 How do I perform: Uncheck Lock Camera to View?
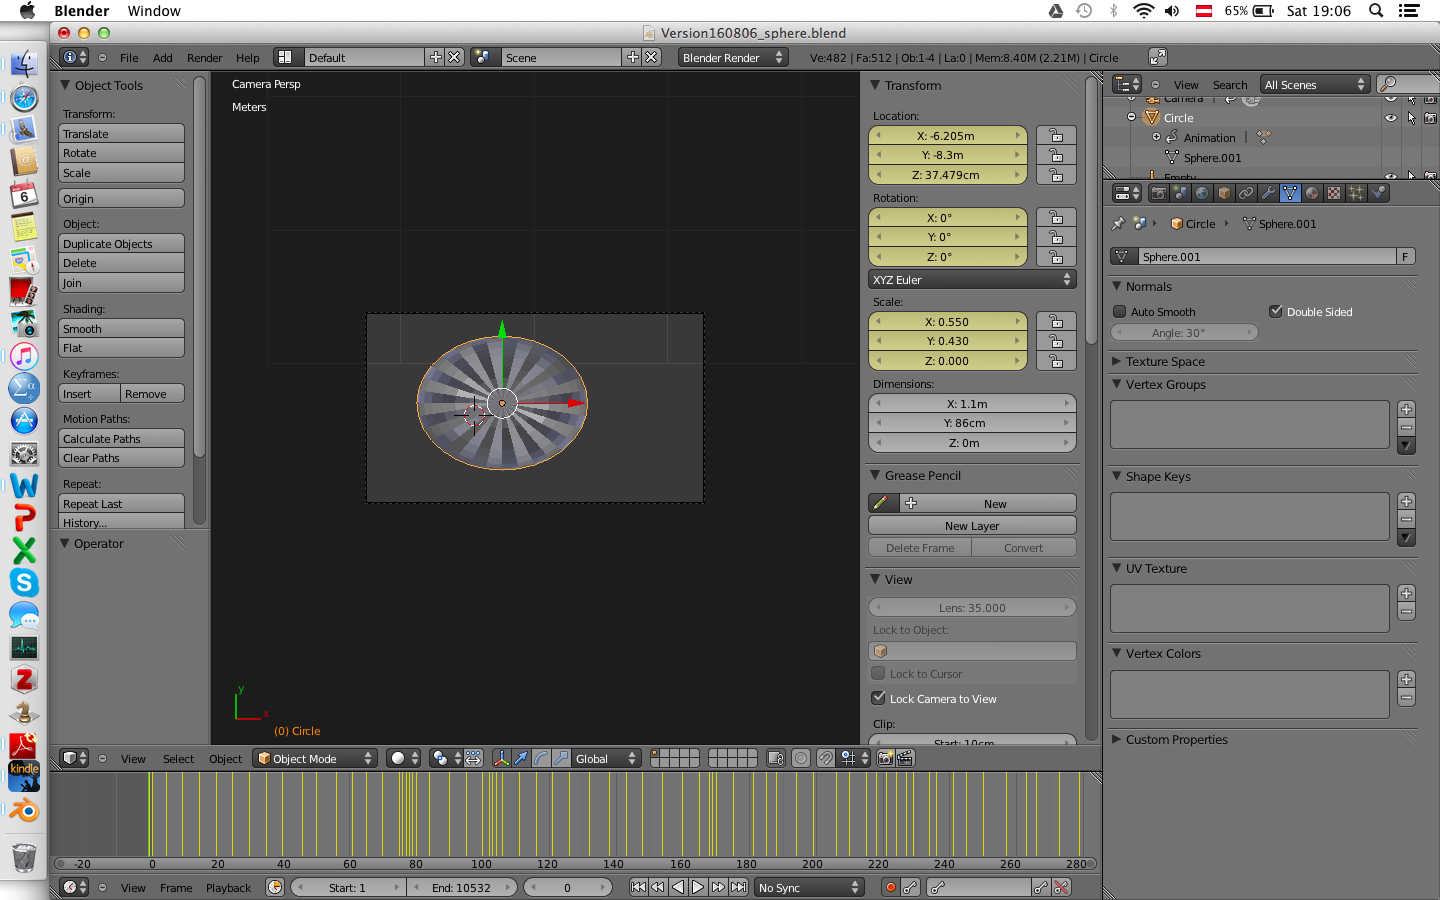pyautogui.click(x=878, y=698)
